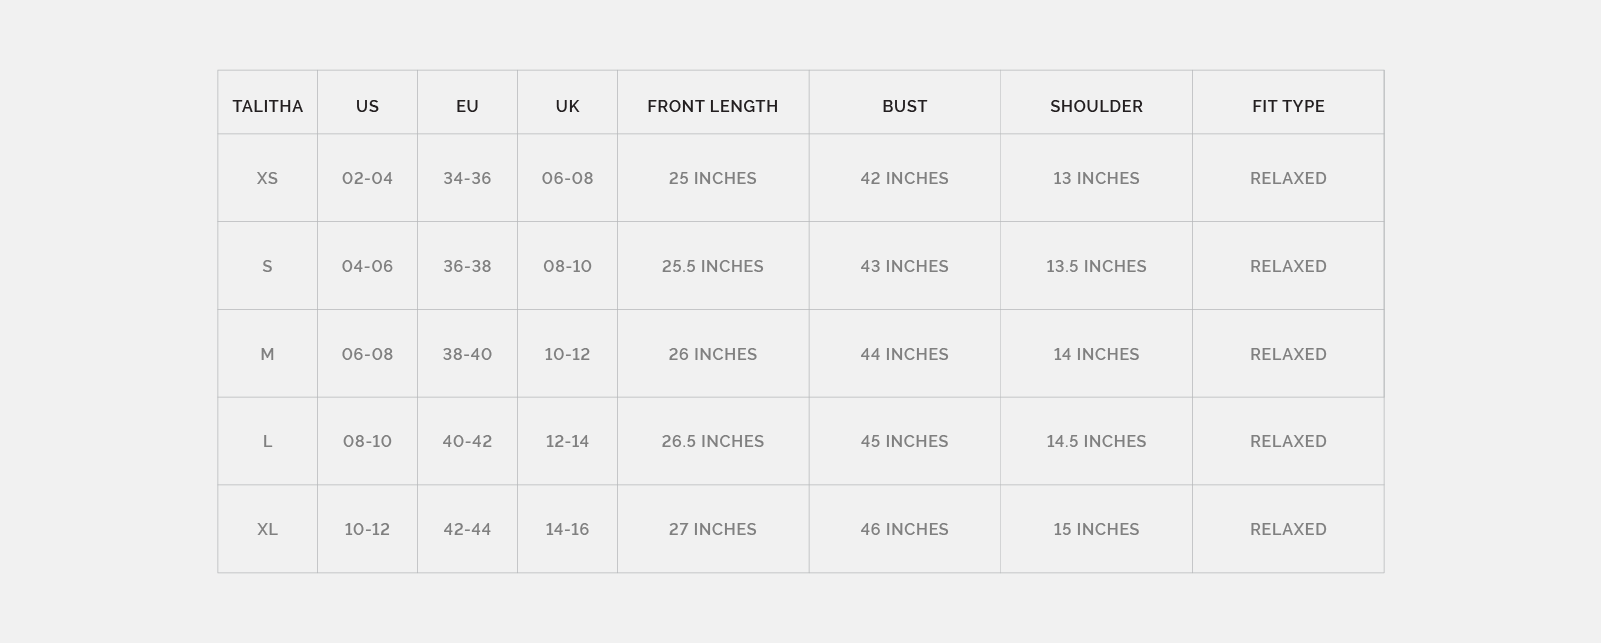Select the SHOULDER column header
The width and height of the screenshot is (1601, 643).
point(1096,106)
